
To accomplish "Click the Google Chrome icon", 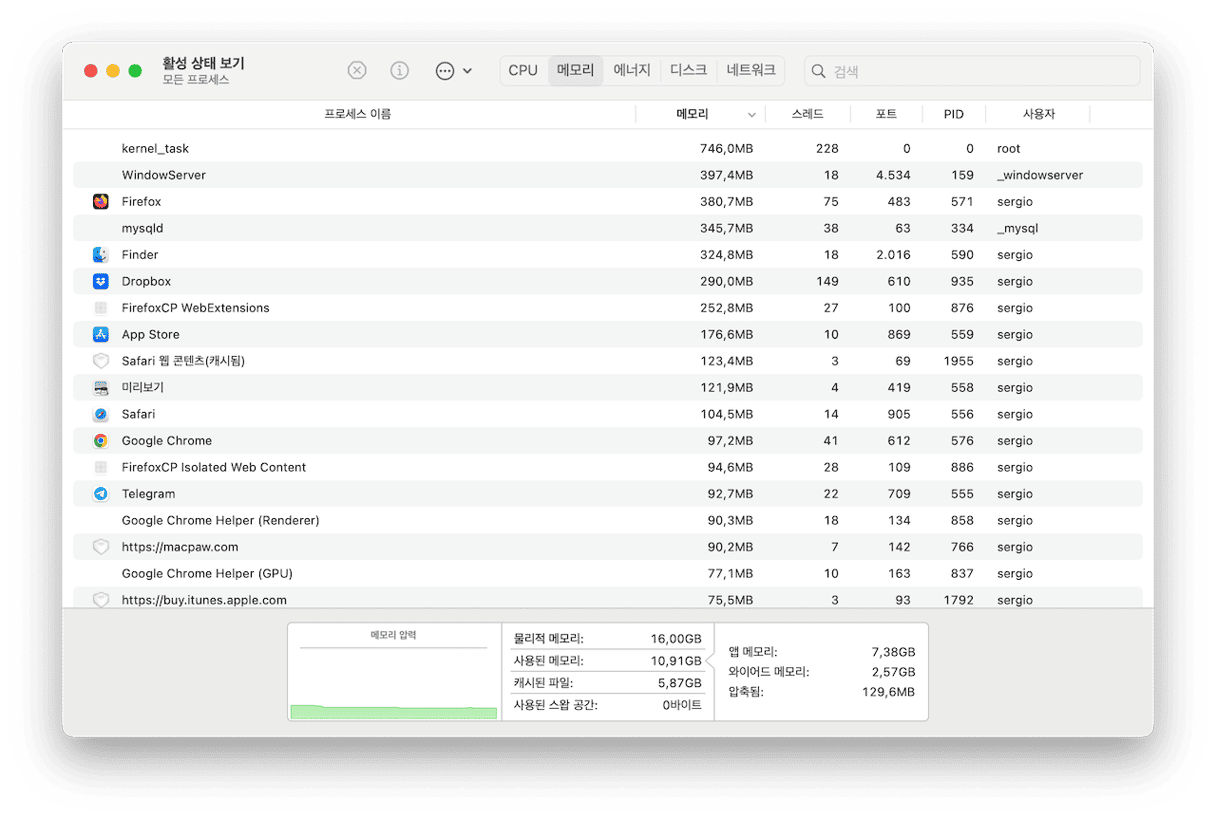I will coord(101,441).
